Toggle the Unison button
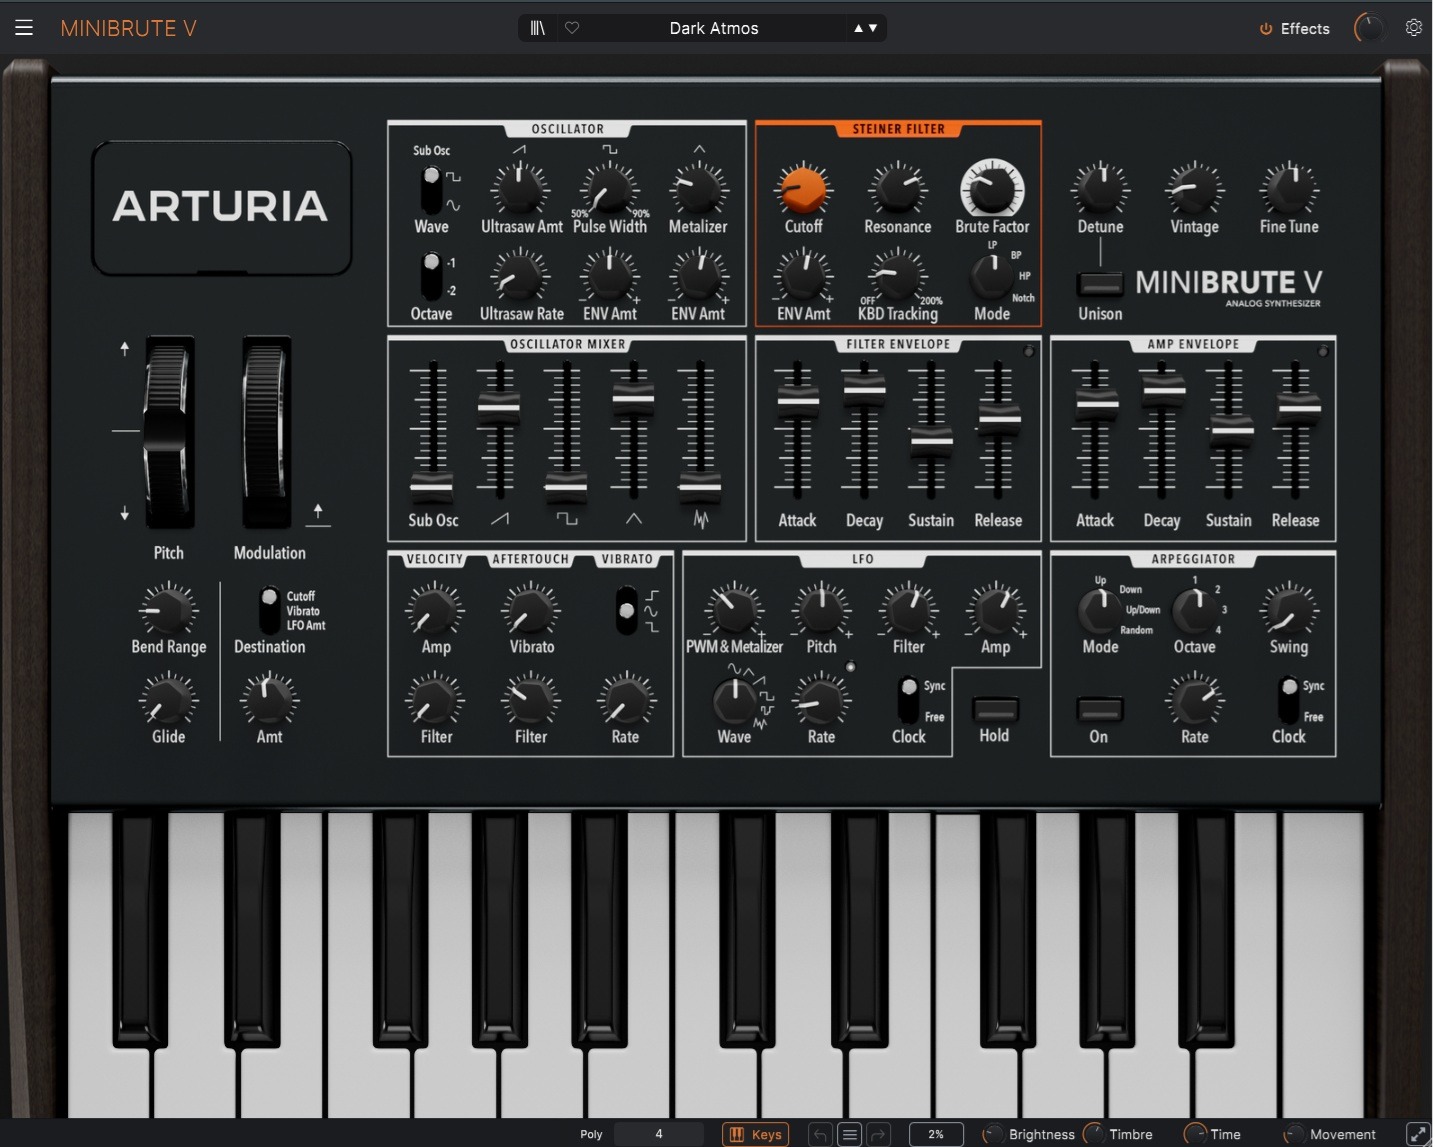Image resolution: width=1435 pixels, height=1147 pixels. point(1100,284)
